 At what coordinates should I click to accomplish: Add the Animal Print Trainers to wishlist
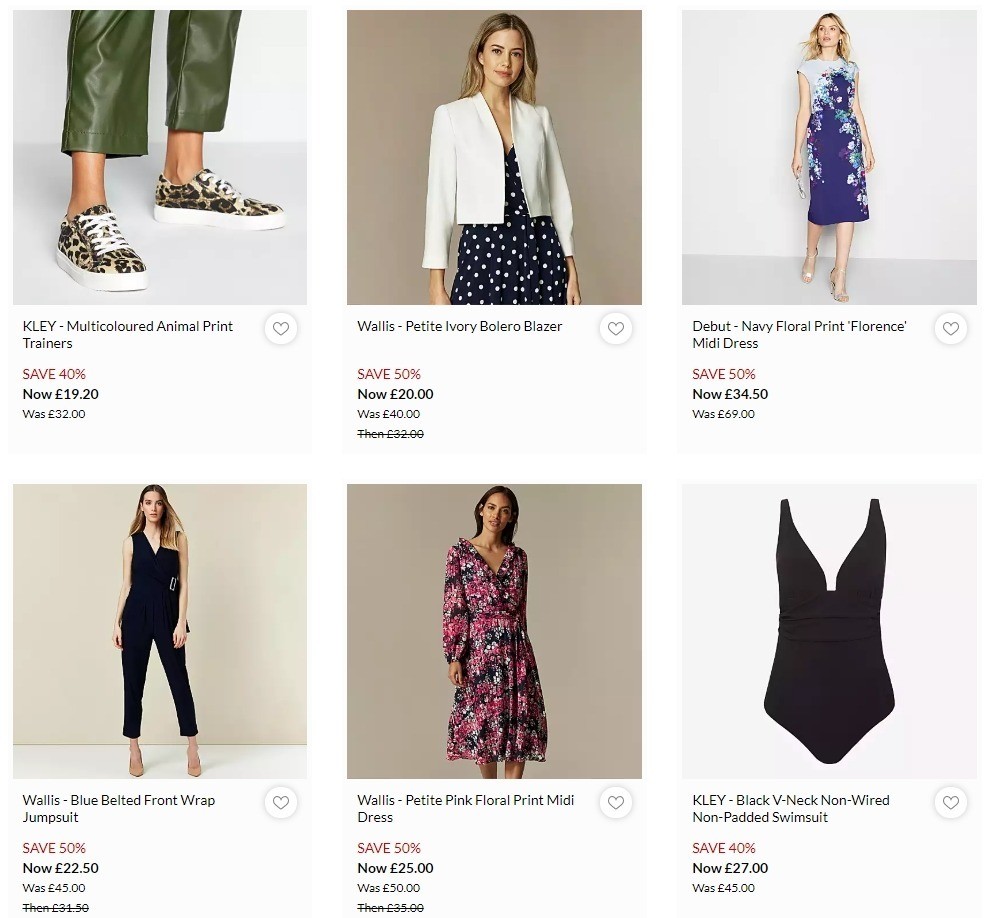click(281, 328)
